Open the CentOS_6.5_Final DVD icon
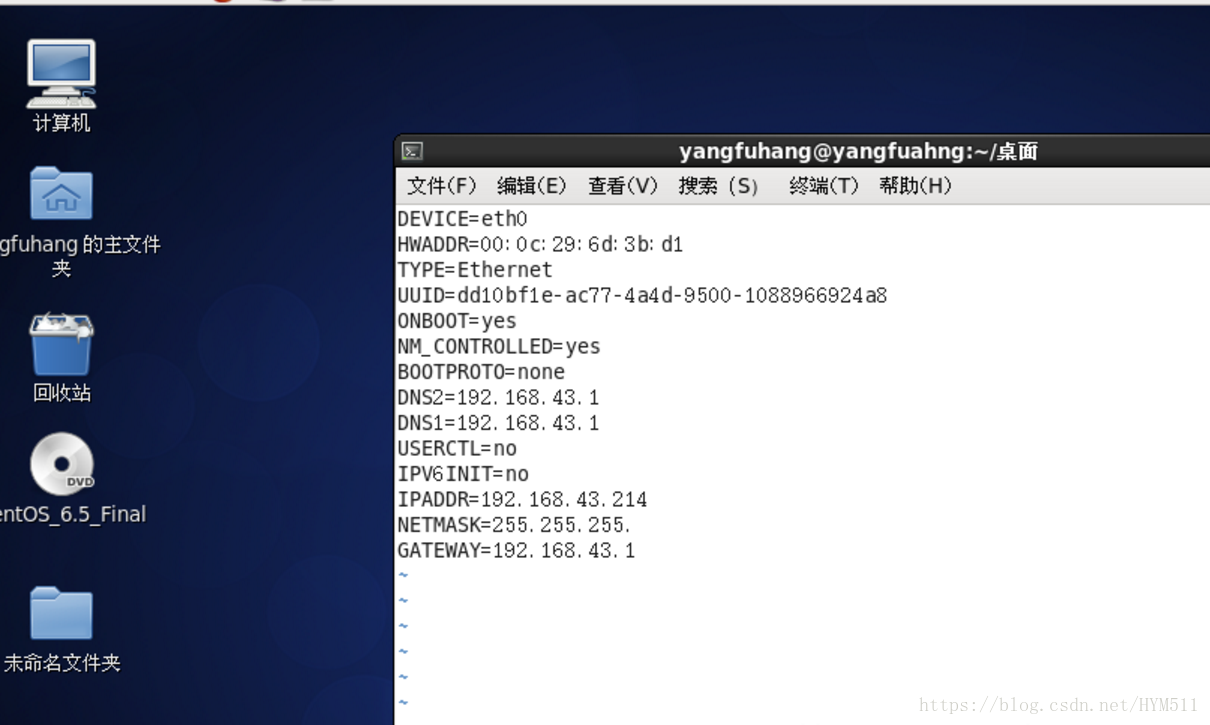Image resolution: width=1210 pixels, height=725 pixels. tap(61, 464)
